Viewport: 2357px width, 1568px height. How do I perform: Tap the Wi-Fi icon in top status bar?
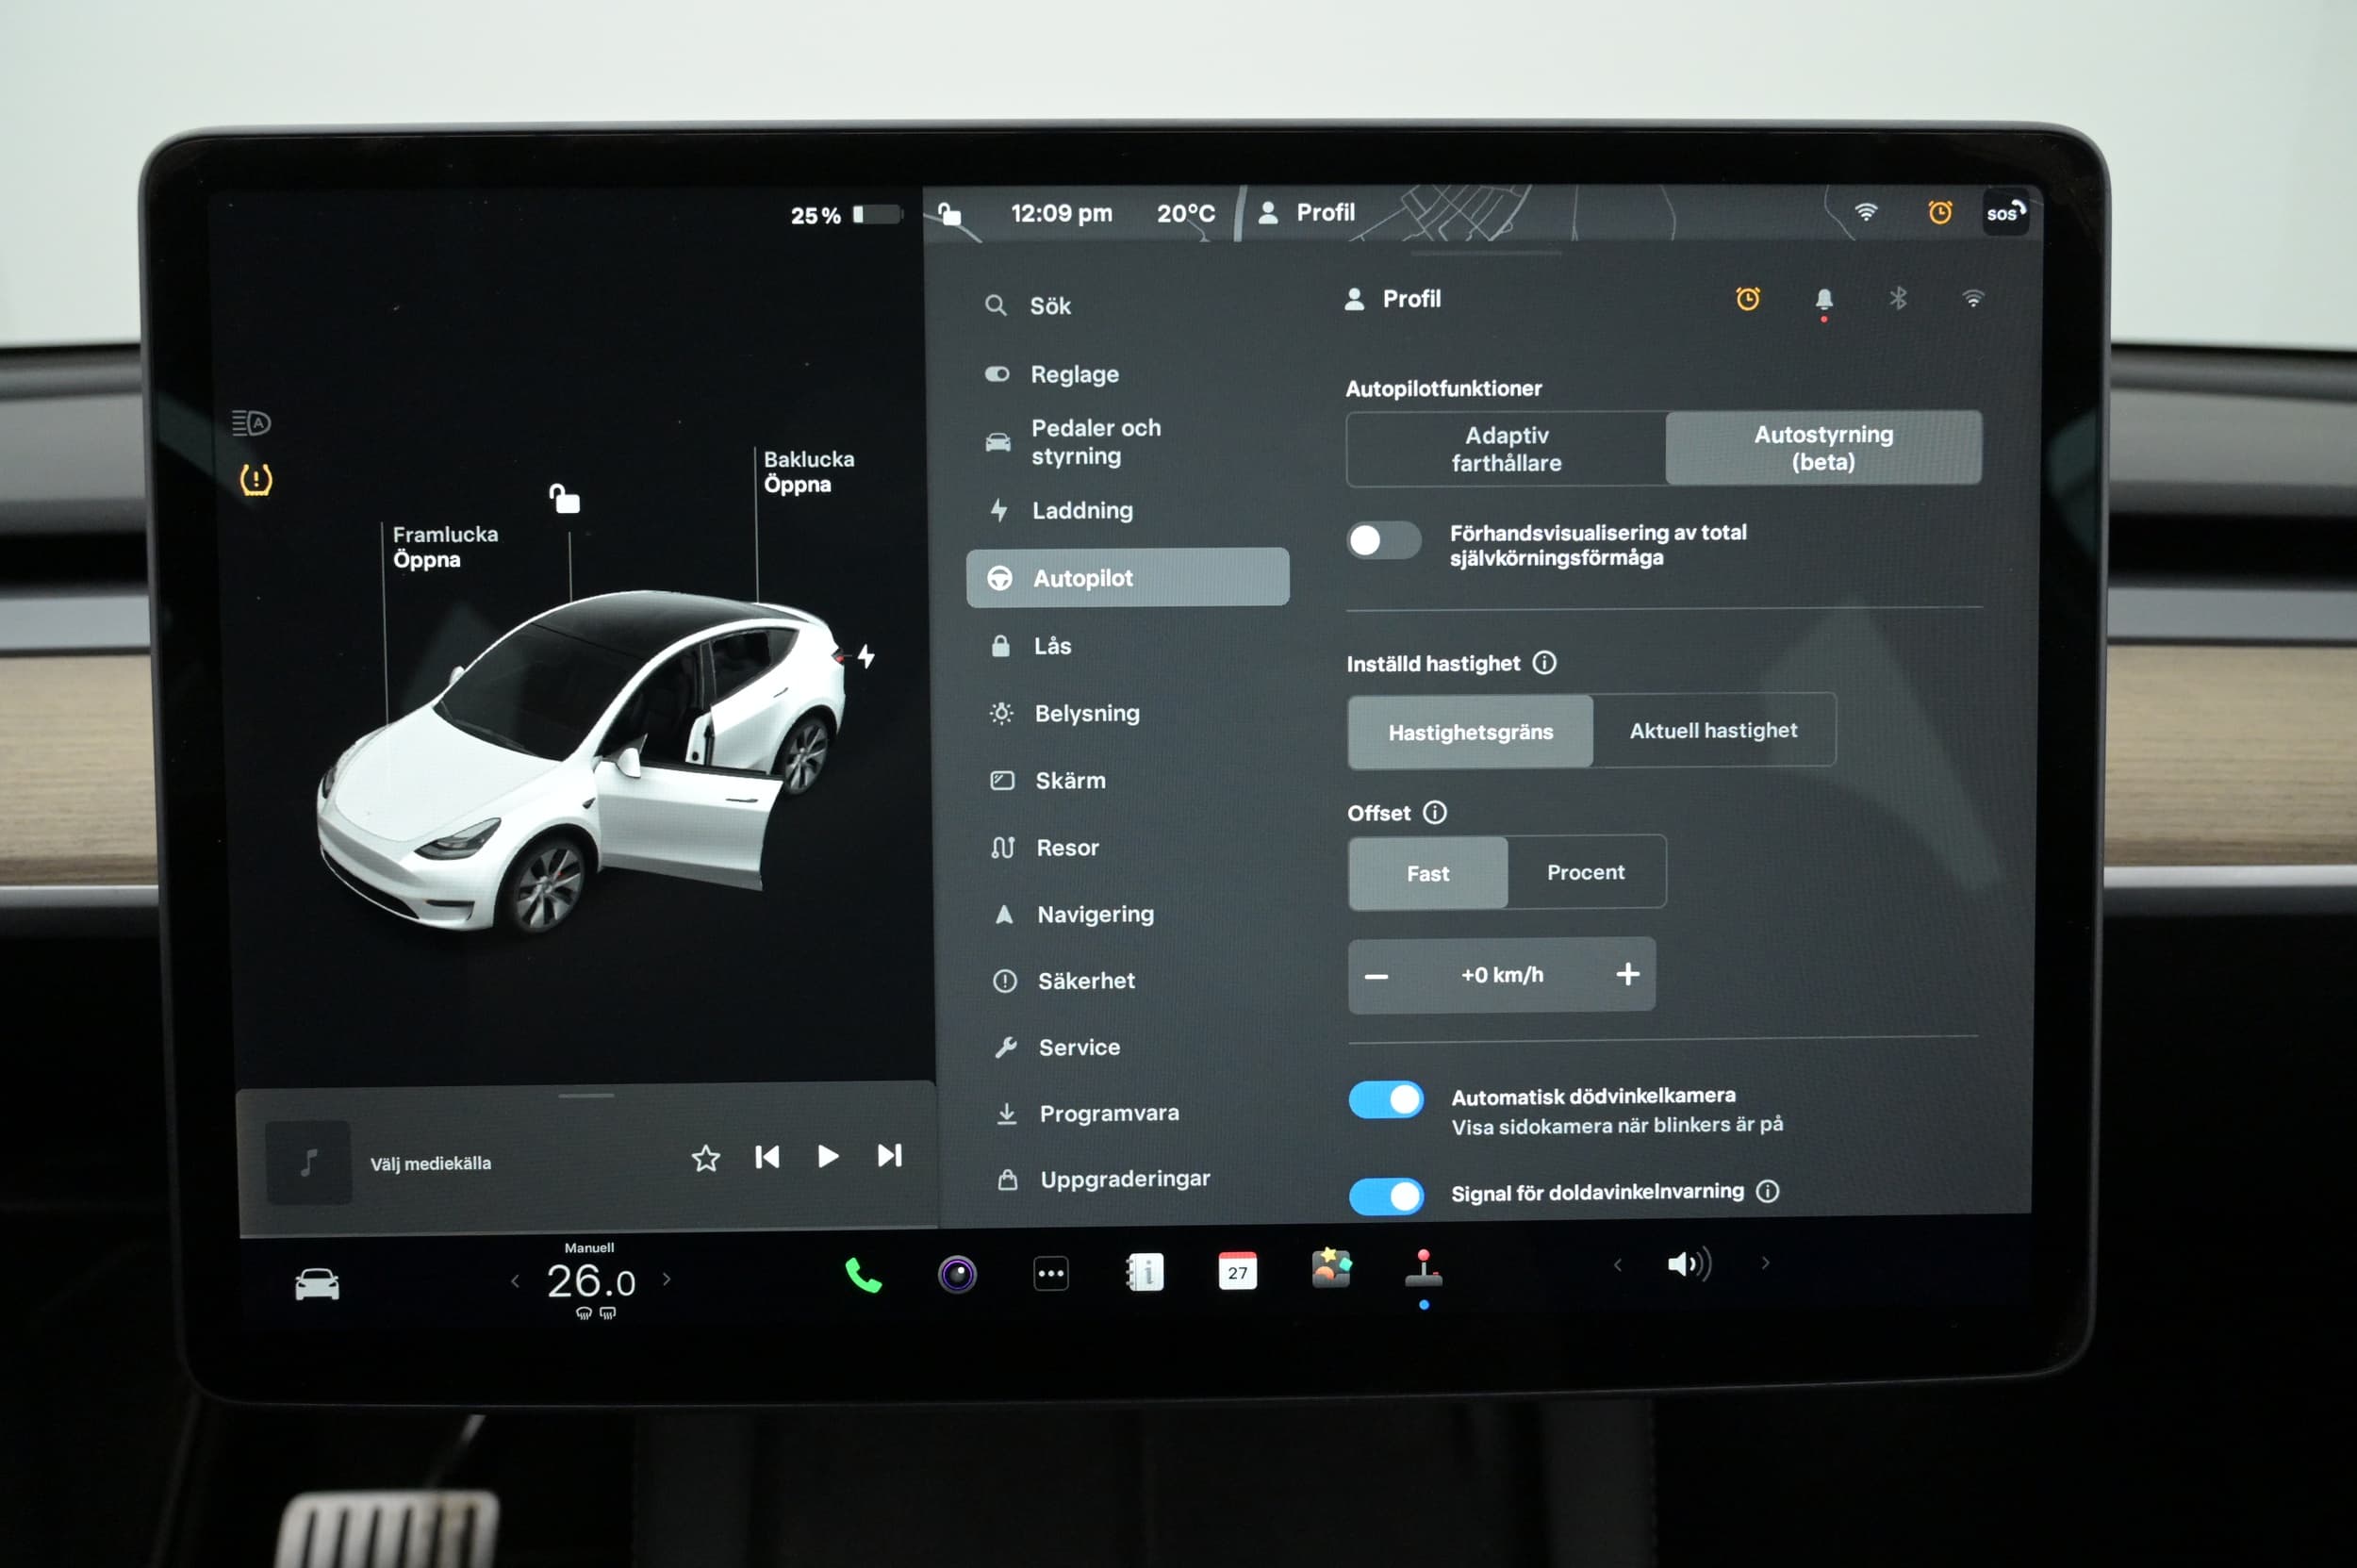pyautogui.click(x=1866, y=212)
